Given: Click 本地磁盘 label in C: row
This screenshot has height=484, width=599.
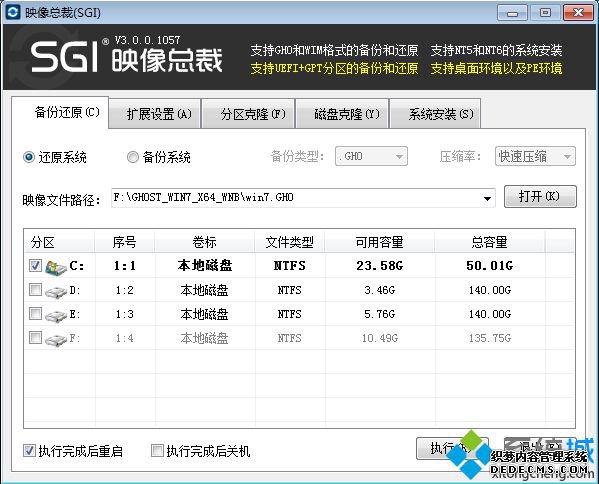Looking at the screenshot, I should 205,265.
